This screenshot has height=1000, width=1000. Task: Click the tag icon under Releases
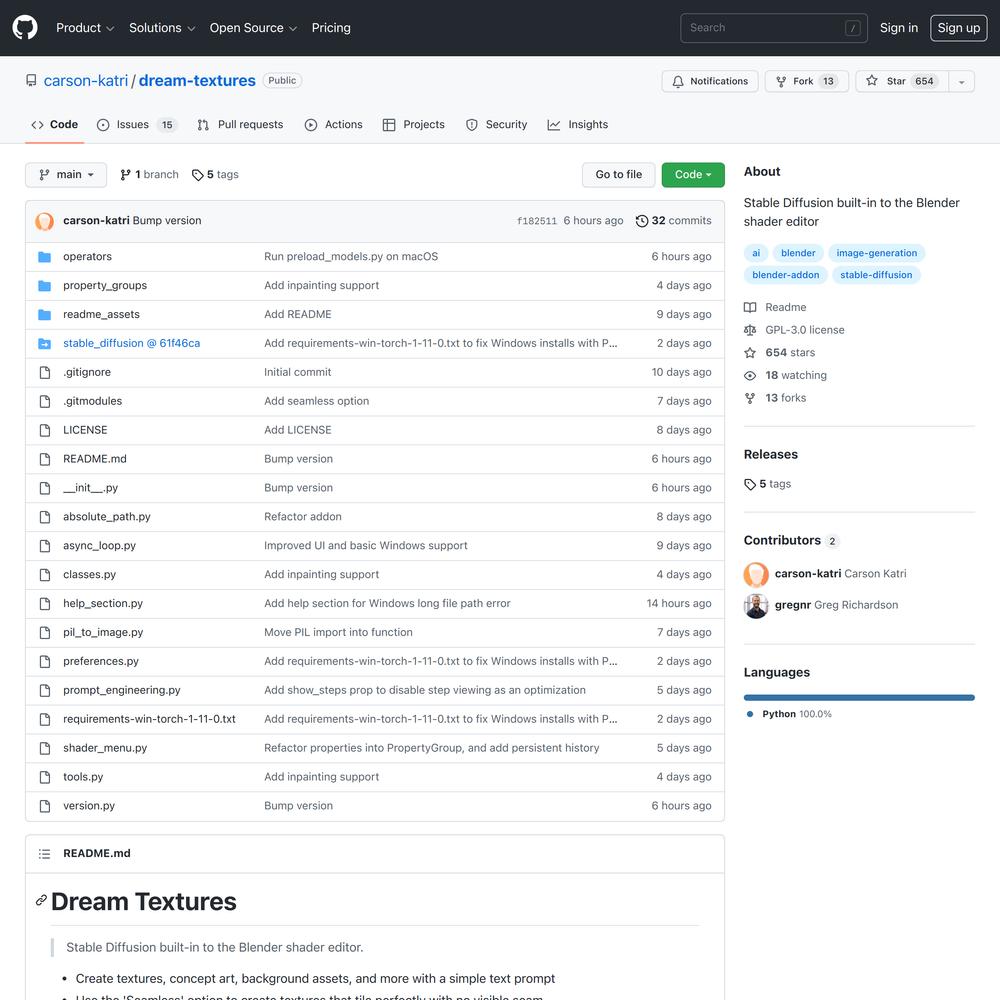[750, 484]
